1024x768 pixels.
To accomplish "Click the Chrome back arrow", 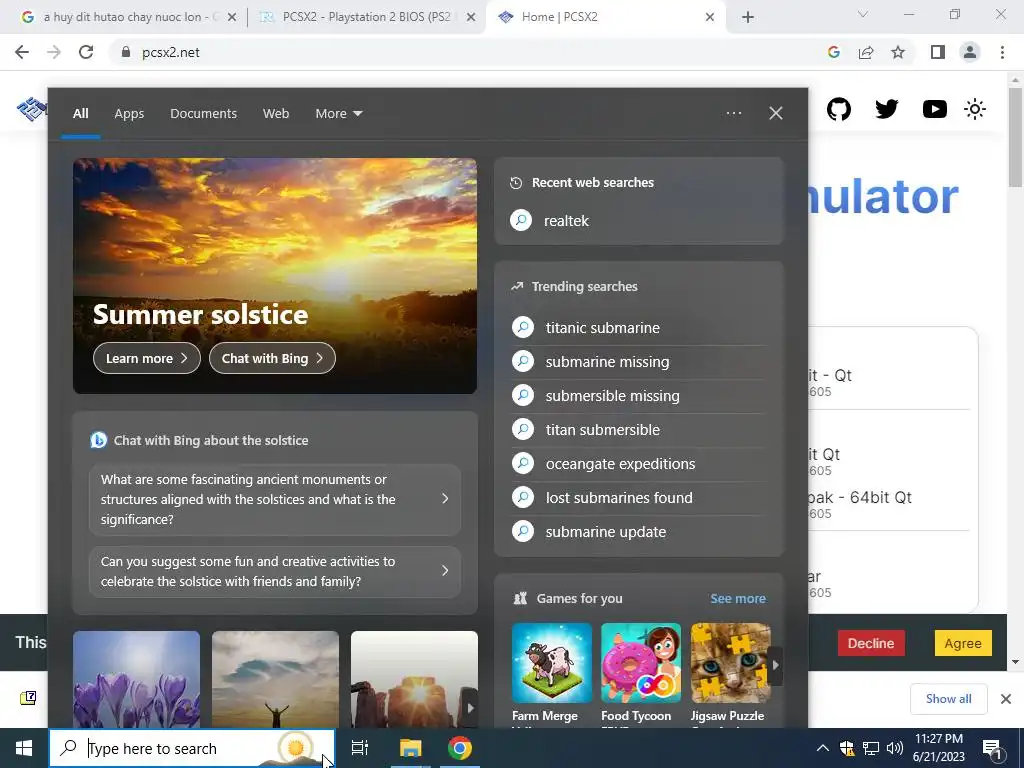I will (x=22, y=52).
